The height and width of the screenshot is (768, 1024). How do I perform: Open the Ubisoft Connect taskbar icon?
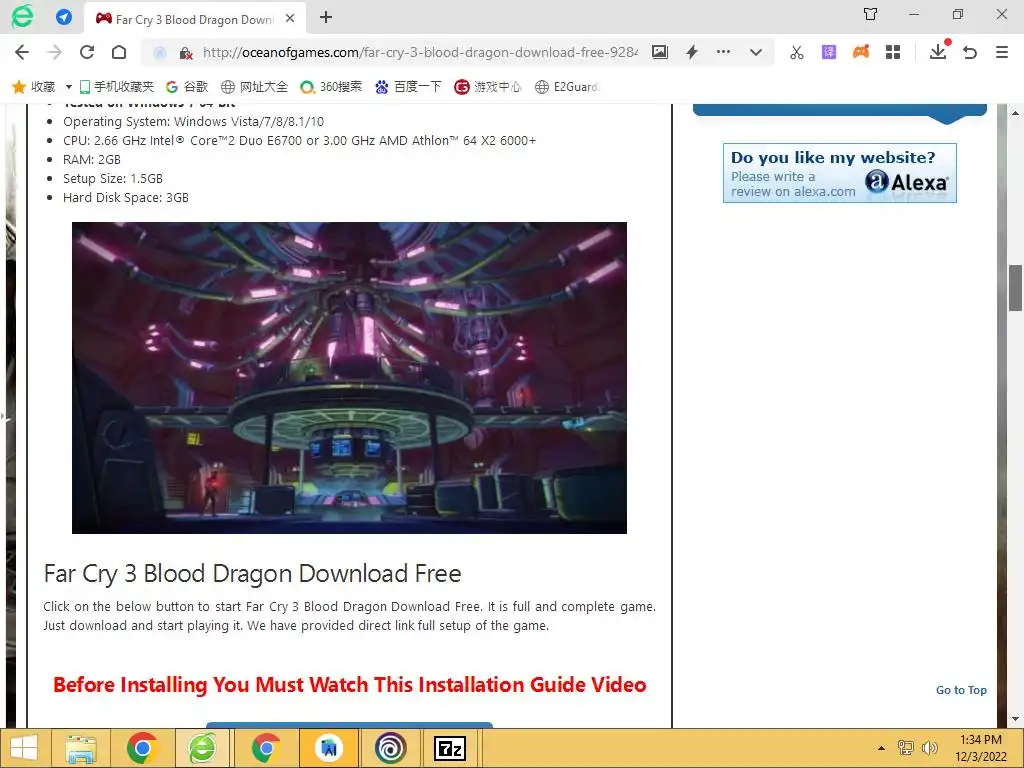pos(390,748)
